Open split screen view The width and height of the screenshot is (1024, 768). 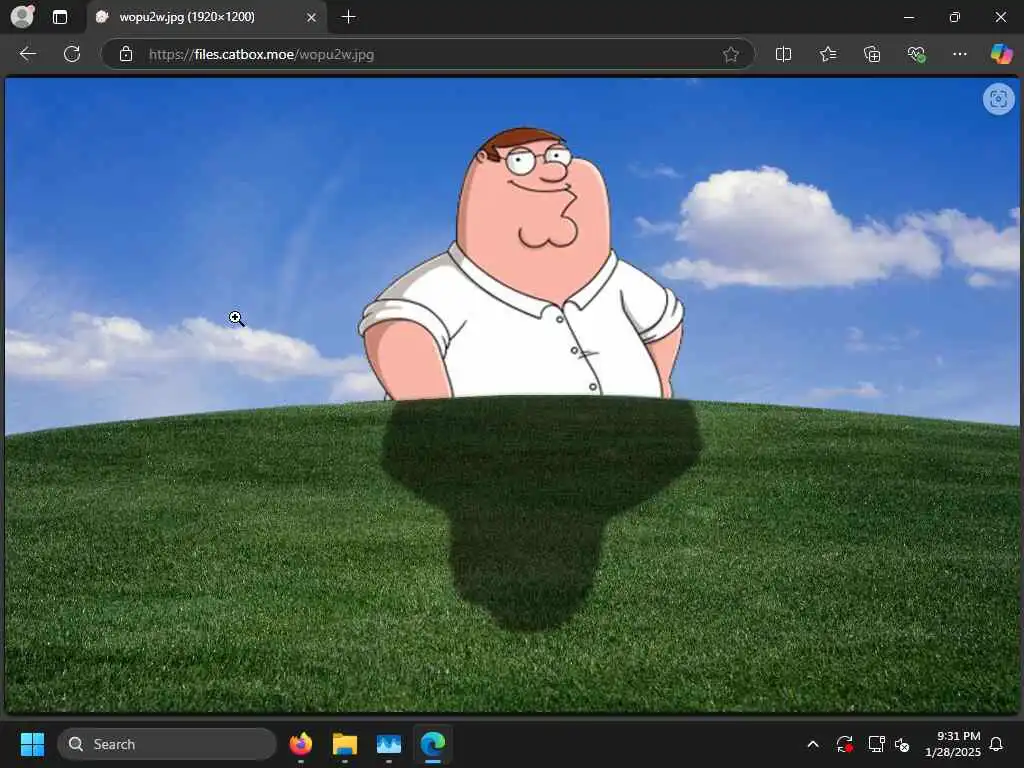point(783,54)
